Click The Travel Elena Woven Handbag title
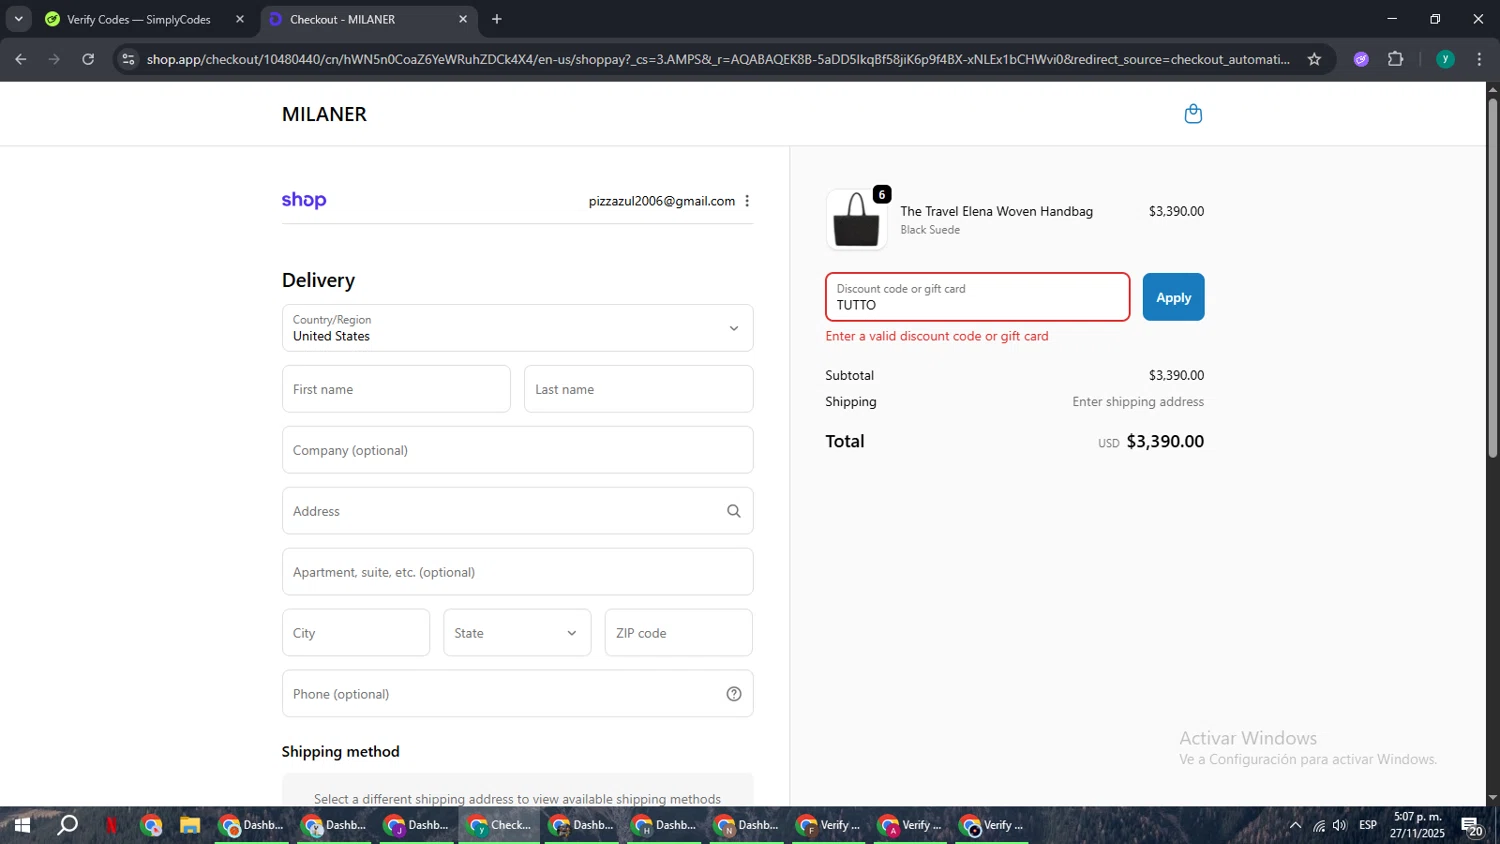This screenshot has width=1500, height=844. tap(996, 211)
